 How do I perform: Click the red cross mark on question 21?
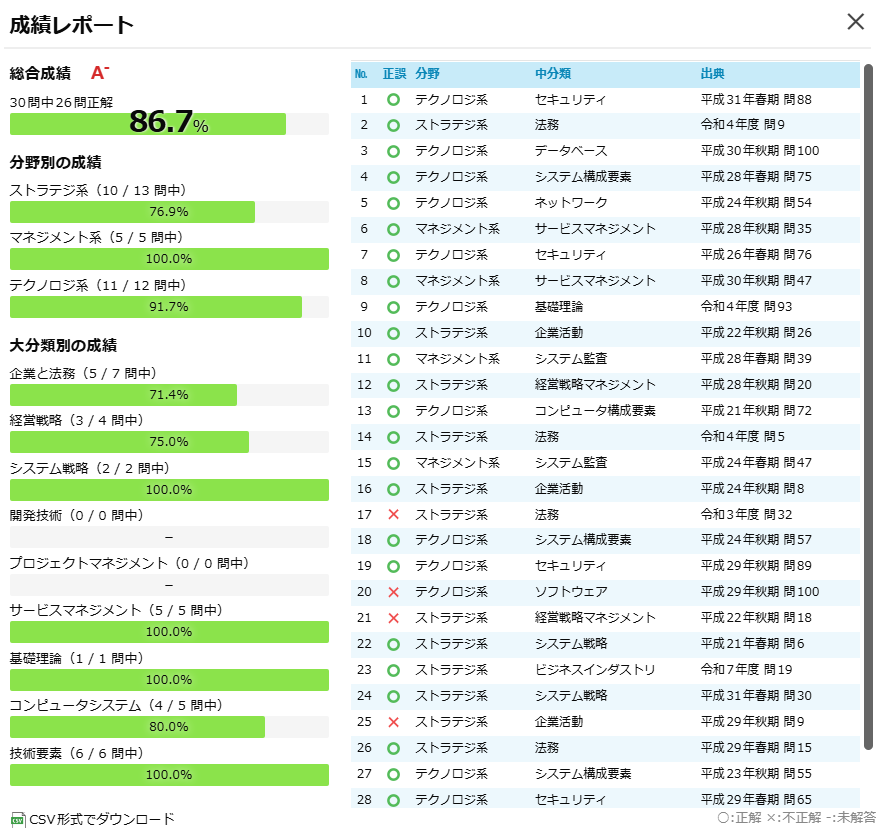coord(395,618)
